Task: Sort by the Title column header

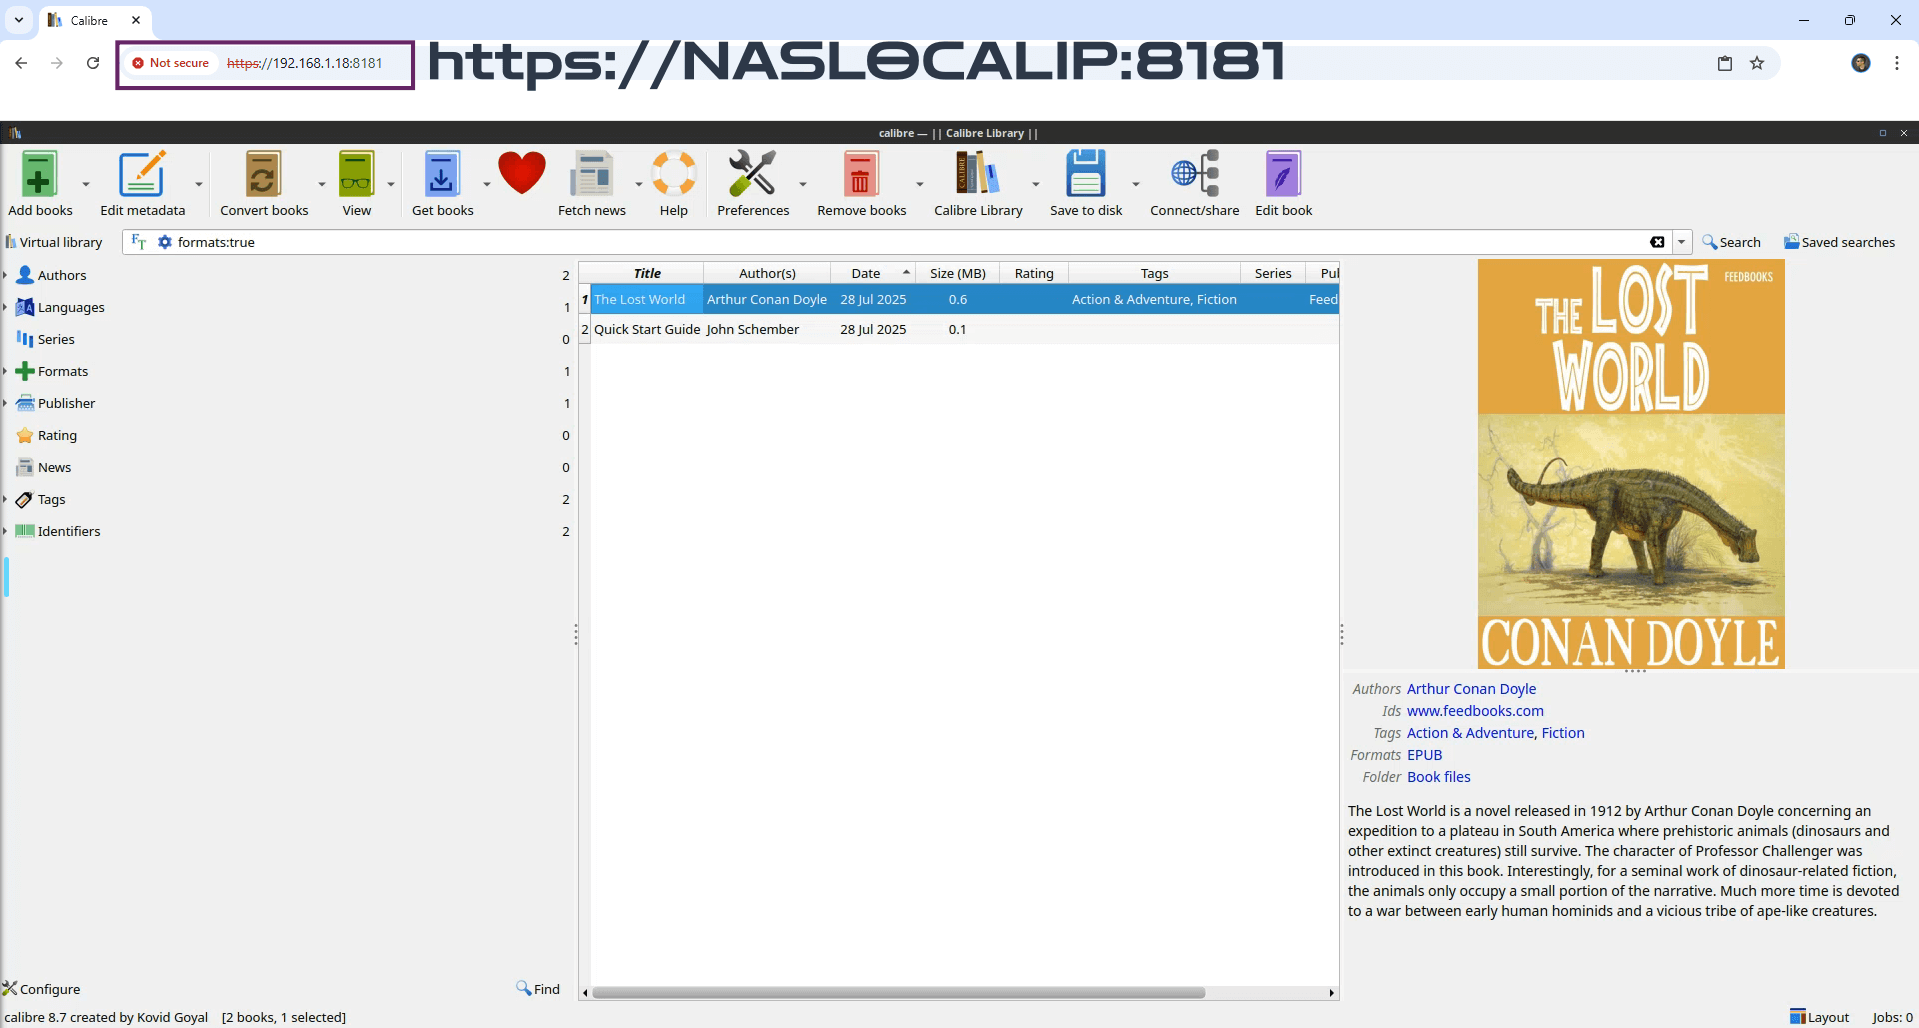Action: coord(647,273)
